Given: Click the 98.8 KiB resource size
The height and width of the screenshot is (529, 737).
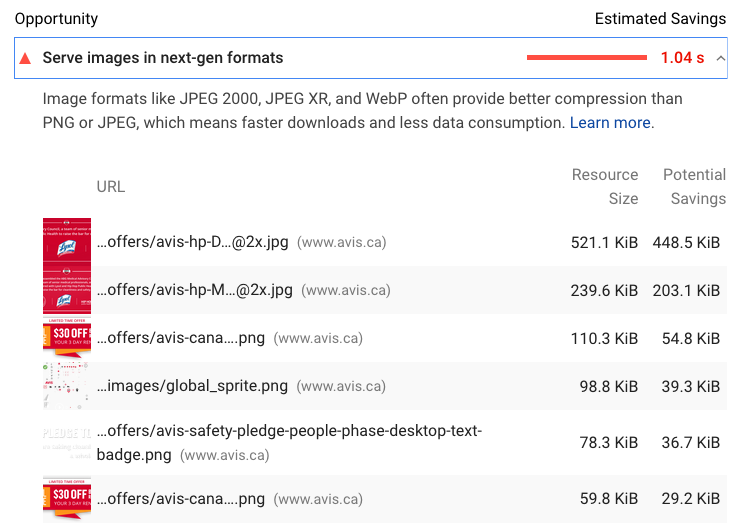Looking at the screenshot, I should 609,387.
